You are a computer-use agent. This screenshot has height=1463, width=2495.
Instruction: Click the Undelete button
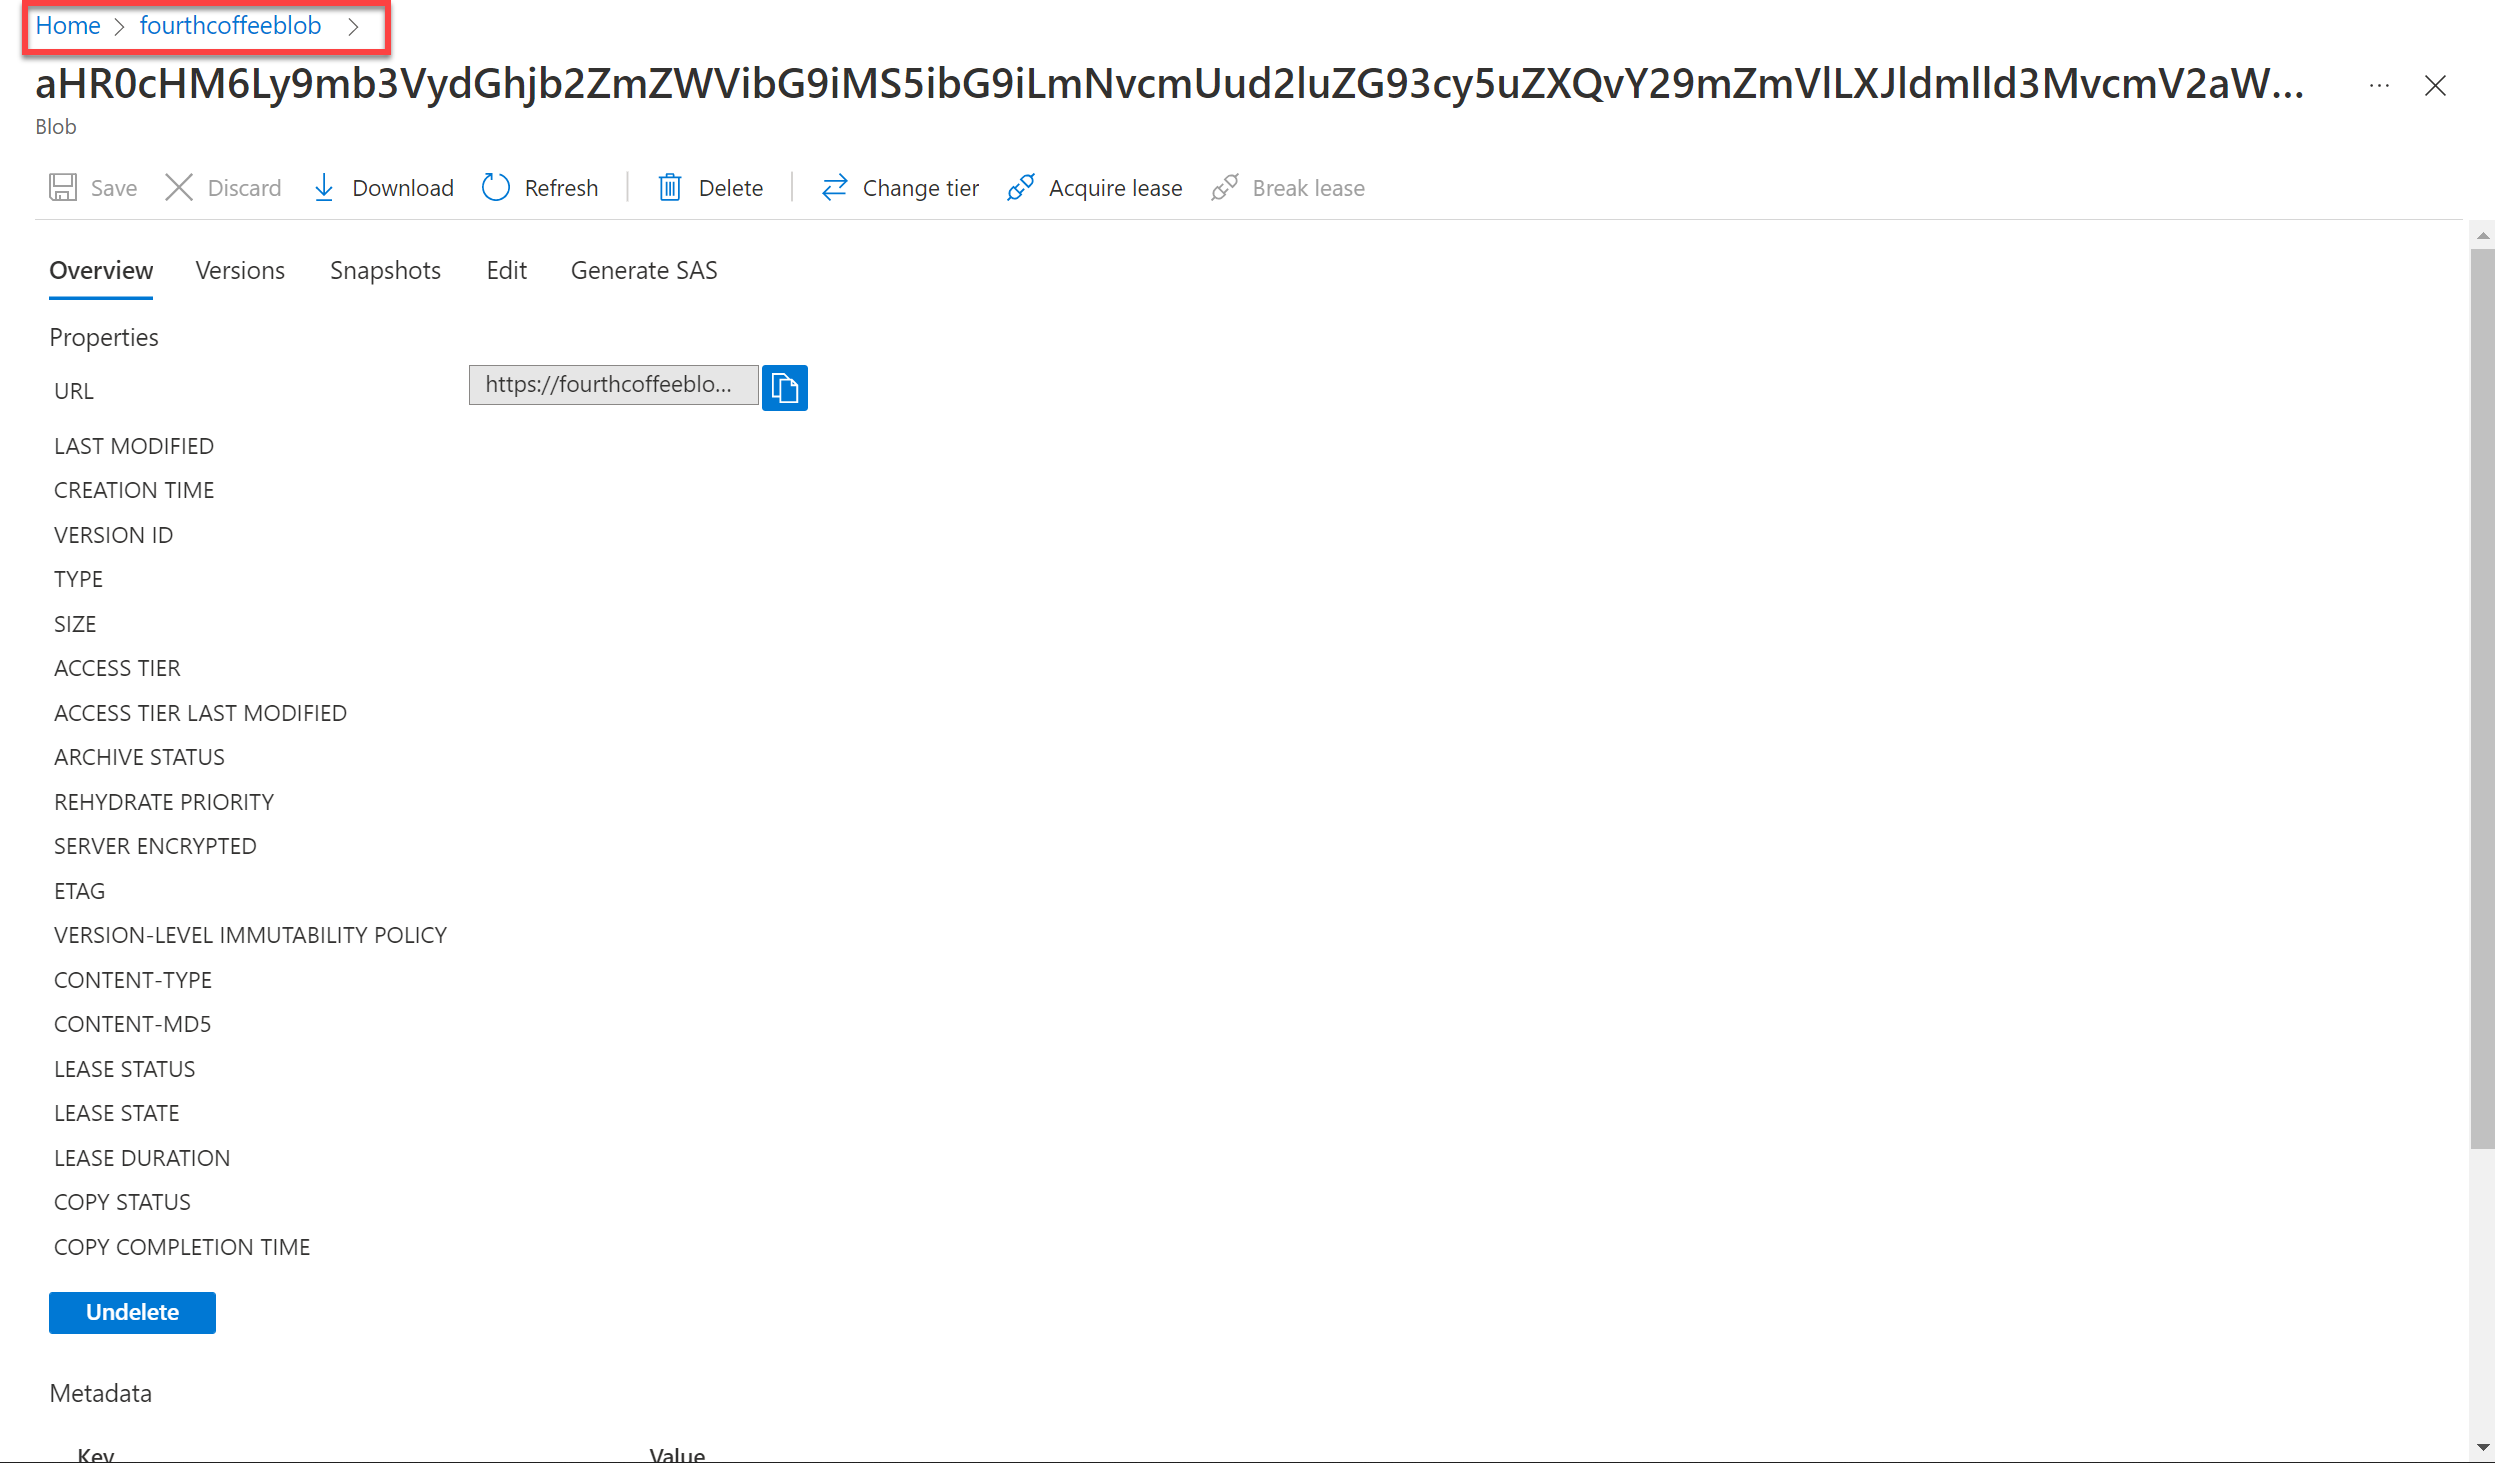tap(132, 1311)
